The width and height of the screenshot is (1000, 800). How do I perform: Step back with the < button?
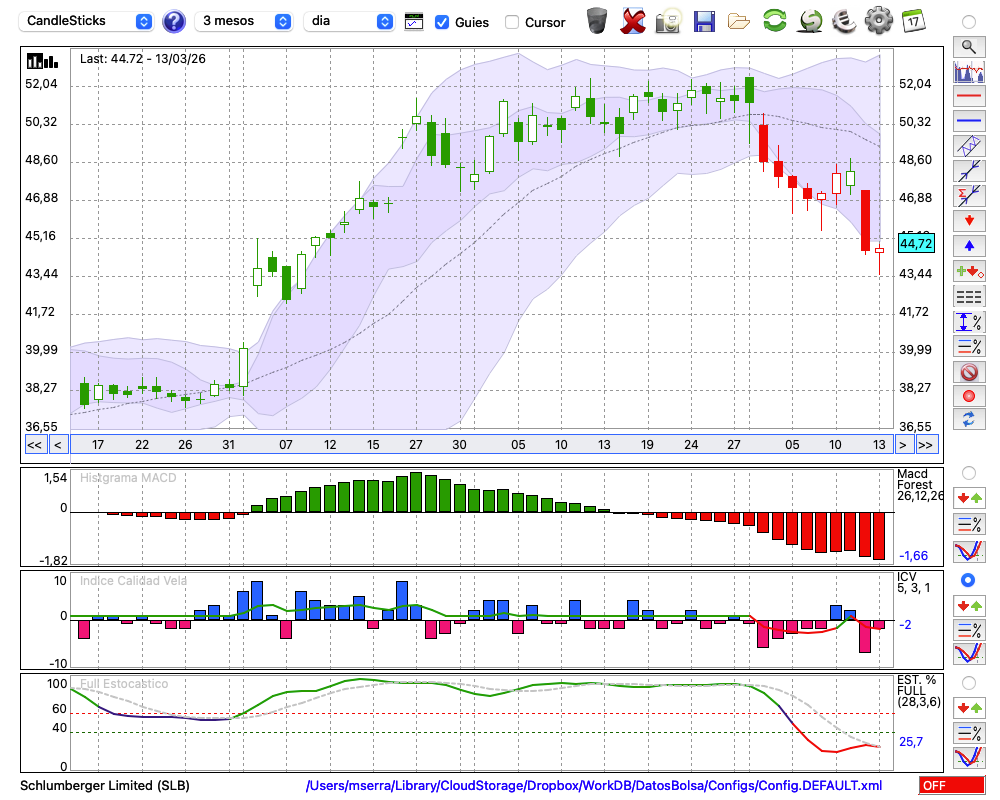coord(58,445)
